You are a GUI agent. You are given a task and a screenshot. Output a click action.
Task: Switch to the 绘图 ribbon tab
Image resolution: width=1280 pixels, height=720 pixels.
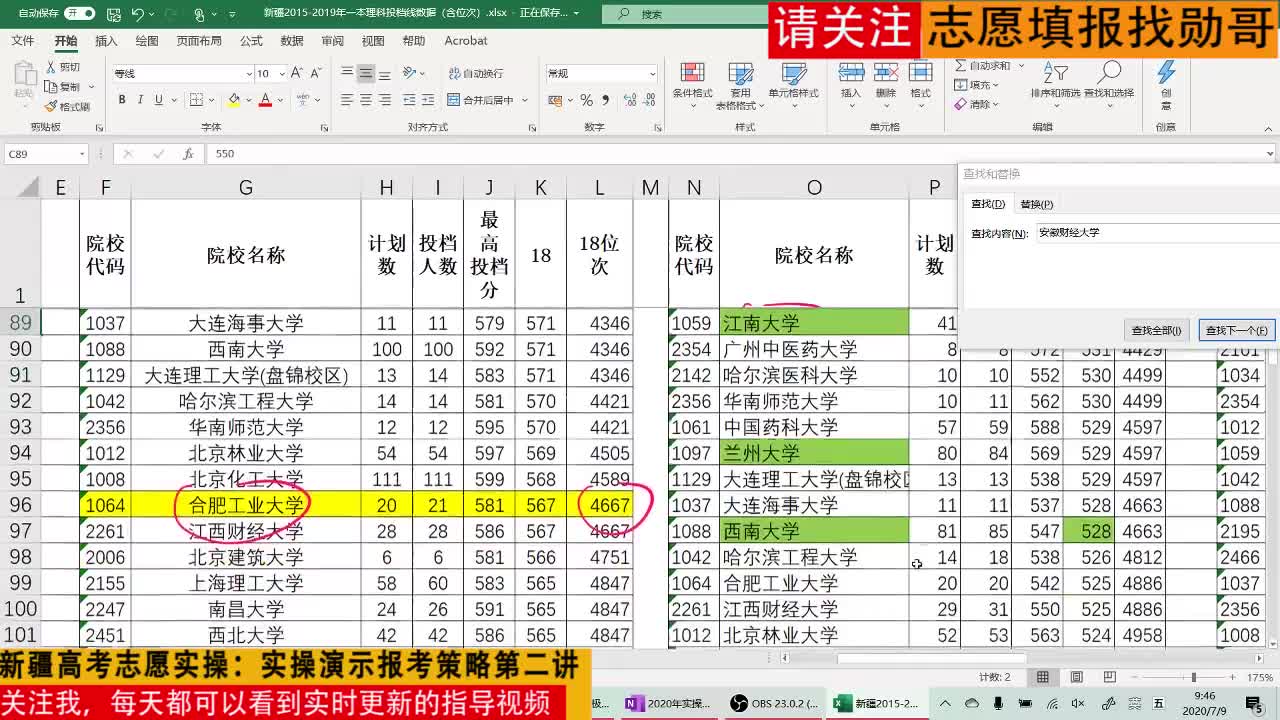147,41
